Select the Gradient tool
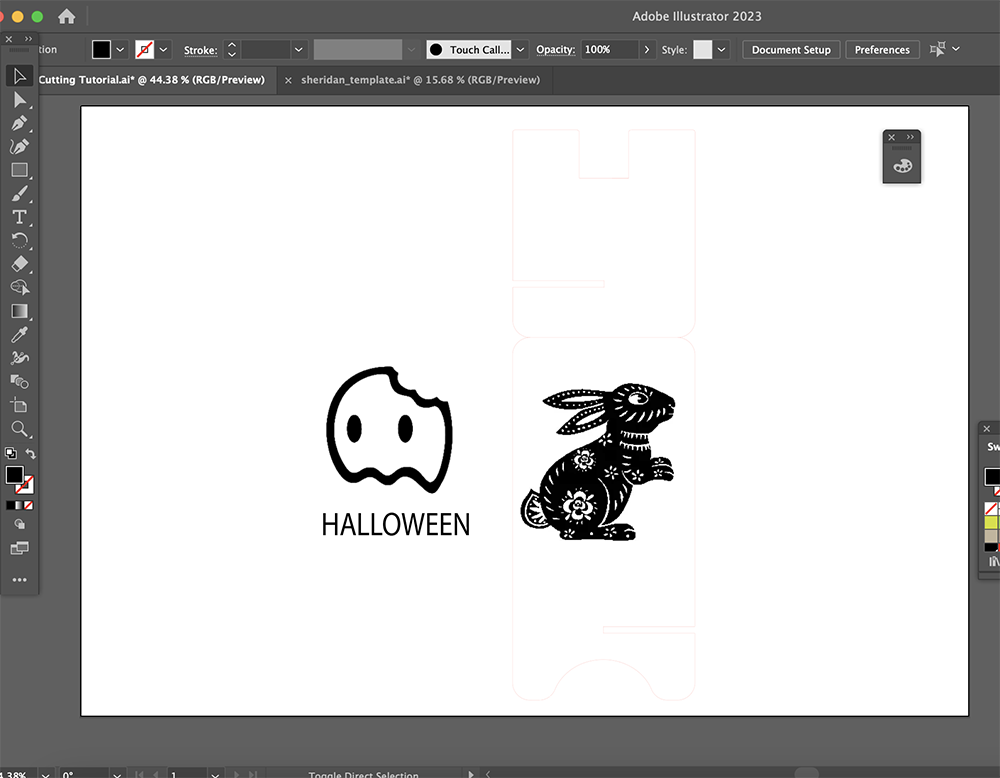 point(18,311)
